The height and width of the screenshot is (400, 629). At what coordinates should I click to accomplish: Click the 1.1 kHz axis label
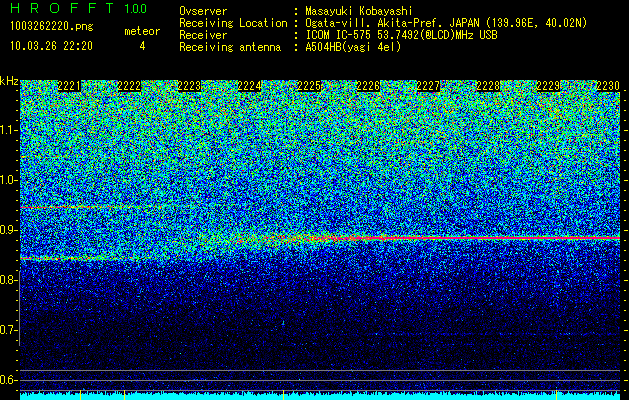pyautogui.click(x=8, y=130)
